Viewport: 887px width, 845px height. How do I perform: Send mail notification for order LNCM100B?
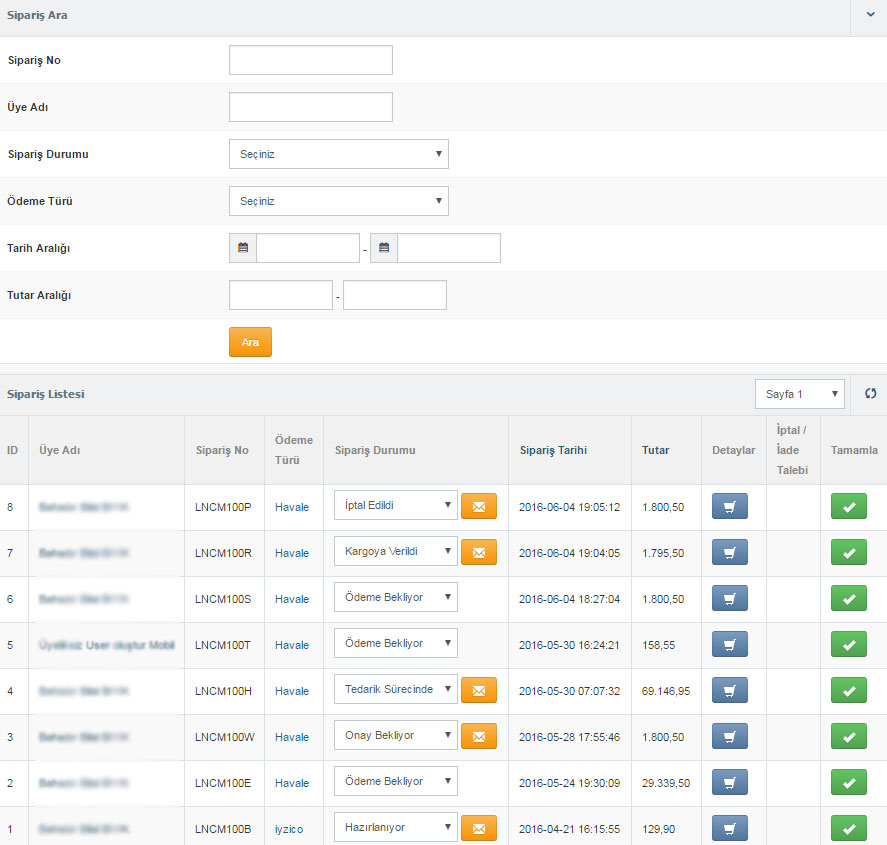[478, 828]
